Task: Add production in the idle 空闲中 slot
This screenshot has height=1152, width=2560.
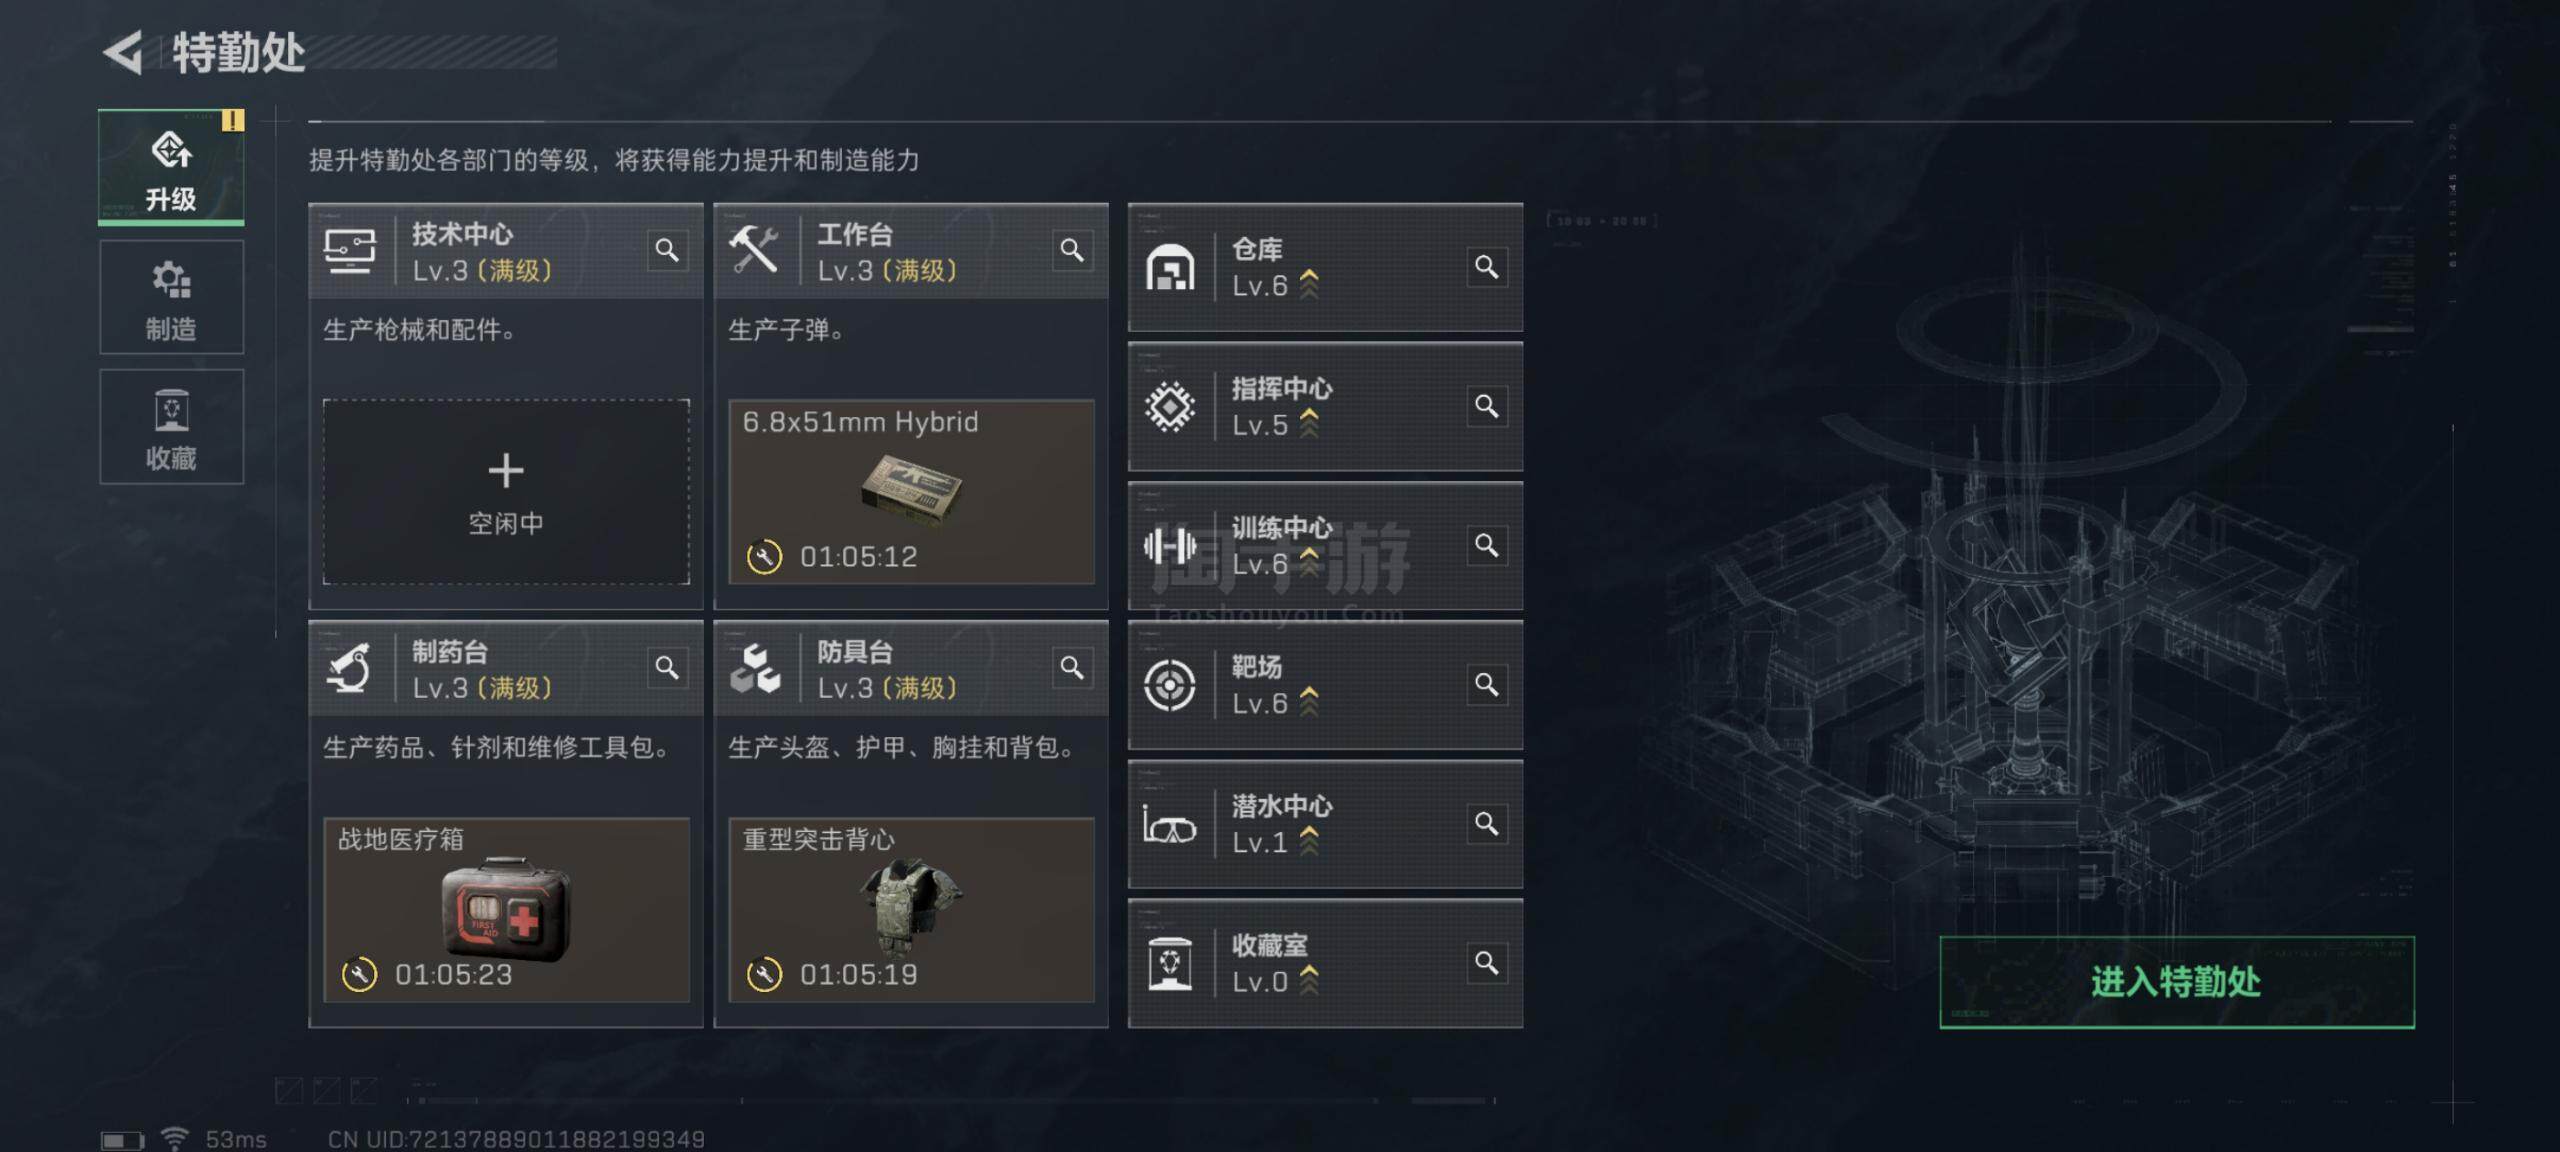Action: pos(506,492)
